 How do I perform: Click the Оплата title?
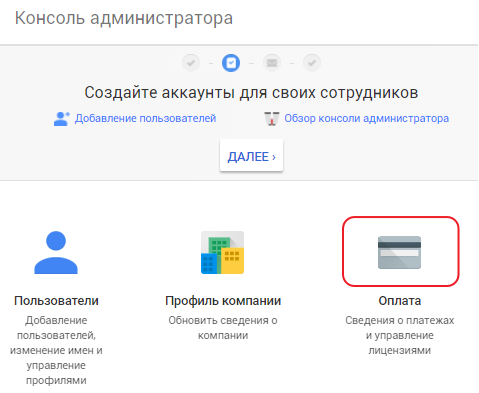399,301
